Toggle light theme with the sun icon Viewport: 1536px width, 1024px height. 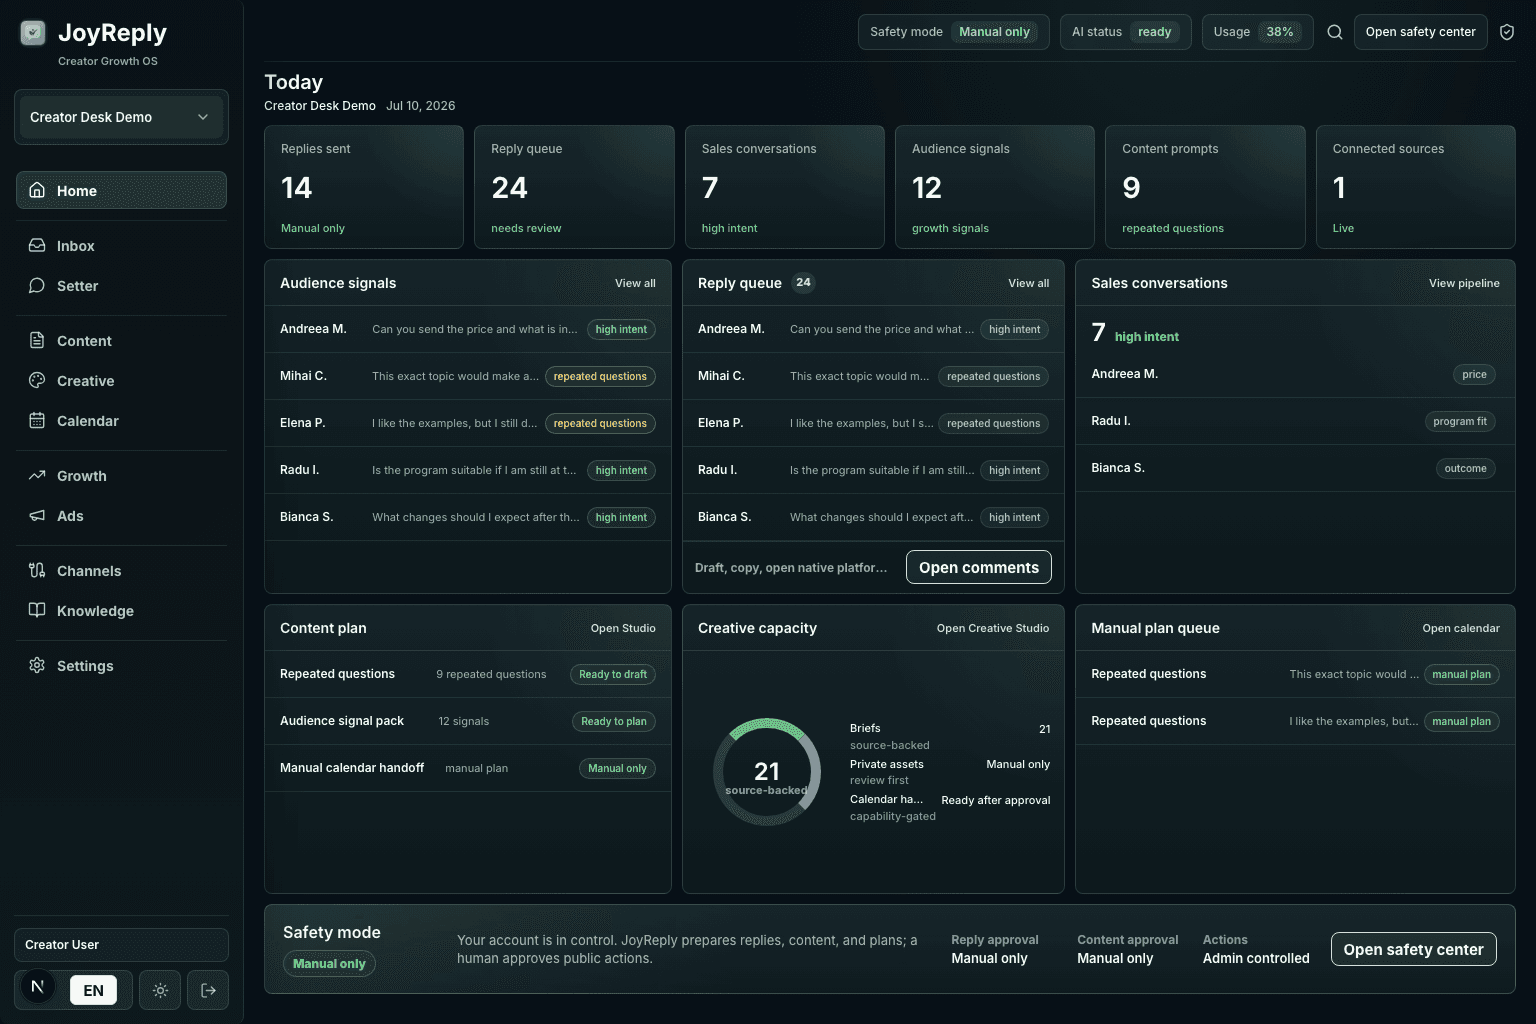pyautogui.click(x=160, y=990)
